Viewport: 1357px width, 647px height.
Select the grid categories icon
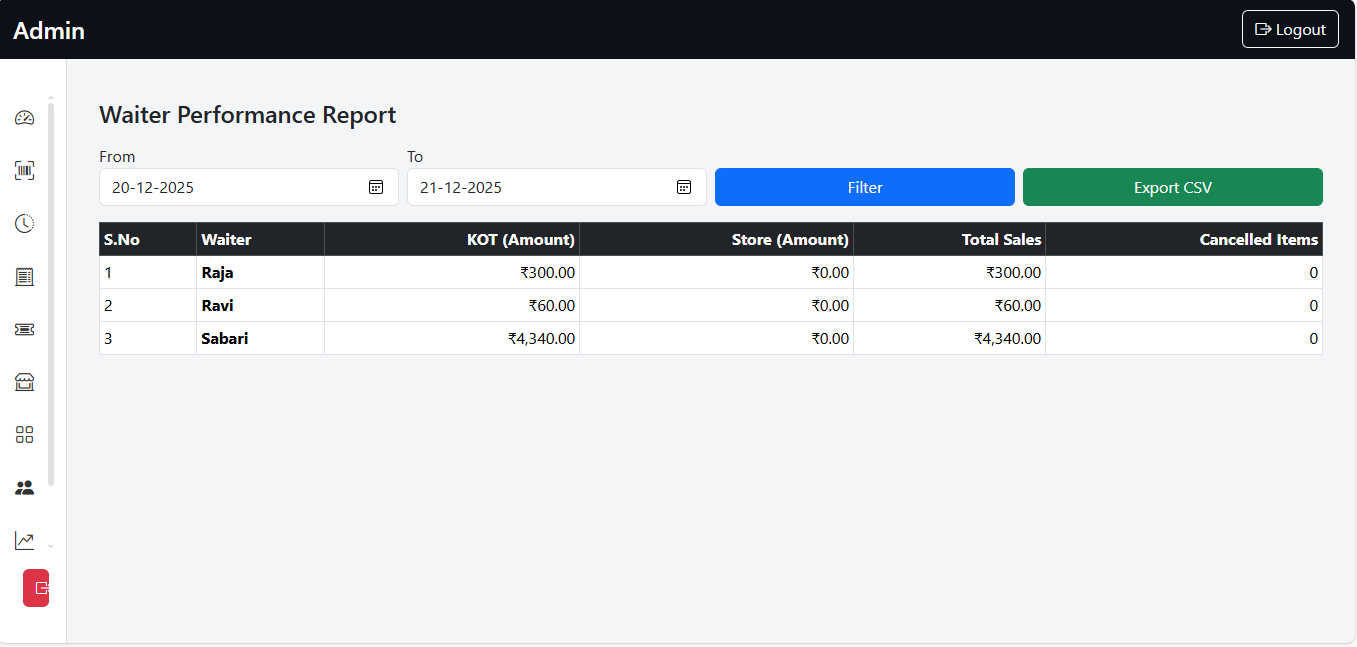point(25,435)
